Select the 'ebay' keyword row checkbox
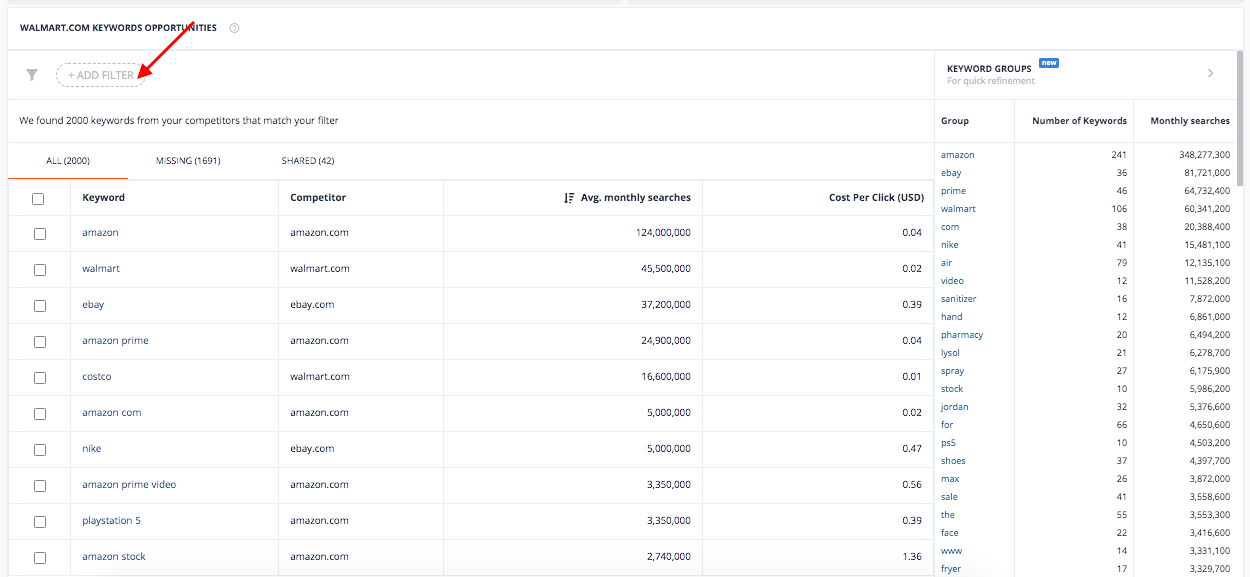Image resolution: width=1250 pixels, height=577 pixels. pyautogui.click(x=40, y=306)
